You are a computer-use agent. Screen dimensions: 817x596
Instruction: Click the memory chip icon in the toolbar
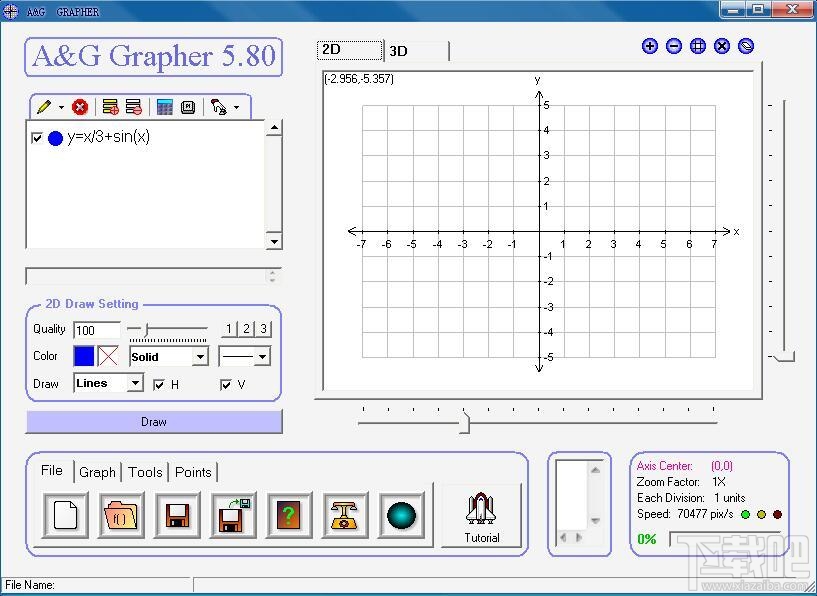(x=188, y=107)
